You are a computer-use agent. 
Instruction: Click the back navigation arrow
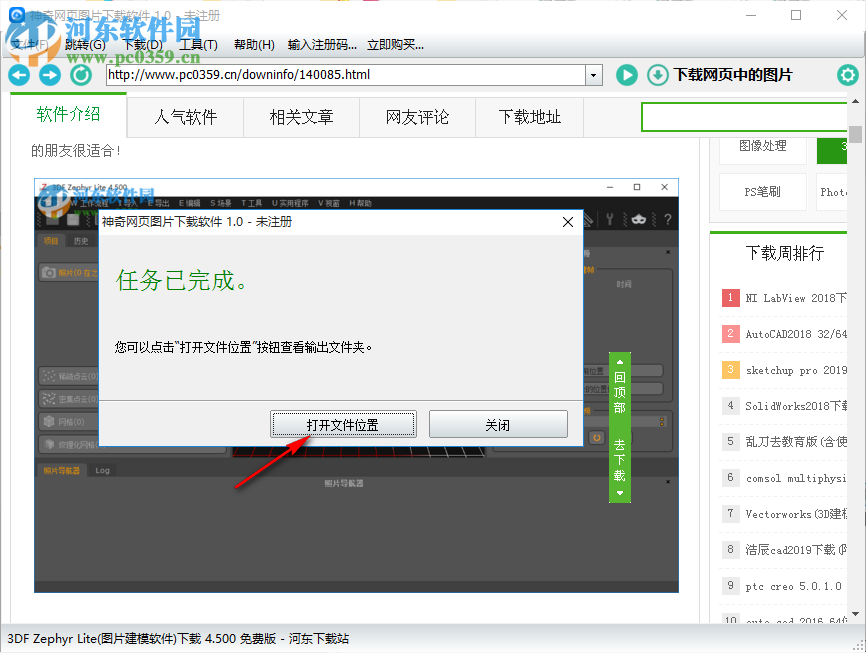pos(18,75)
